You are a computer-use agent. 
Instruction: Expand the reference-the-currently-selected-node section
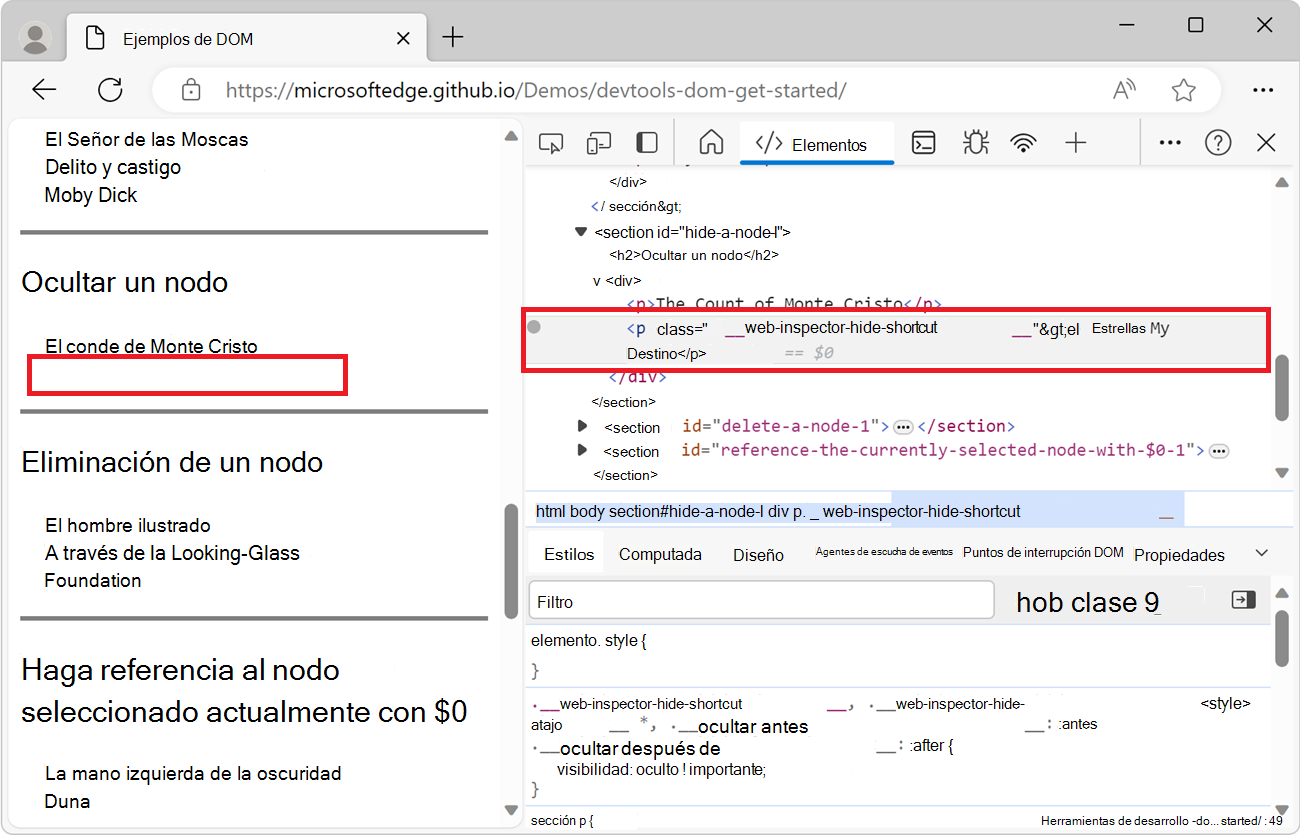click(582, 450)
